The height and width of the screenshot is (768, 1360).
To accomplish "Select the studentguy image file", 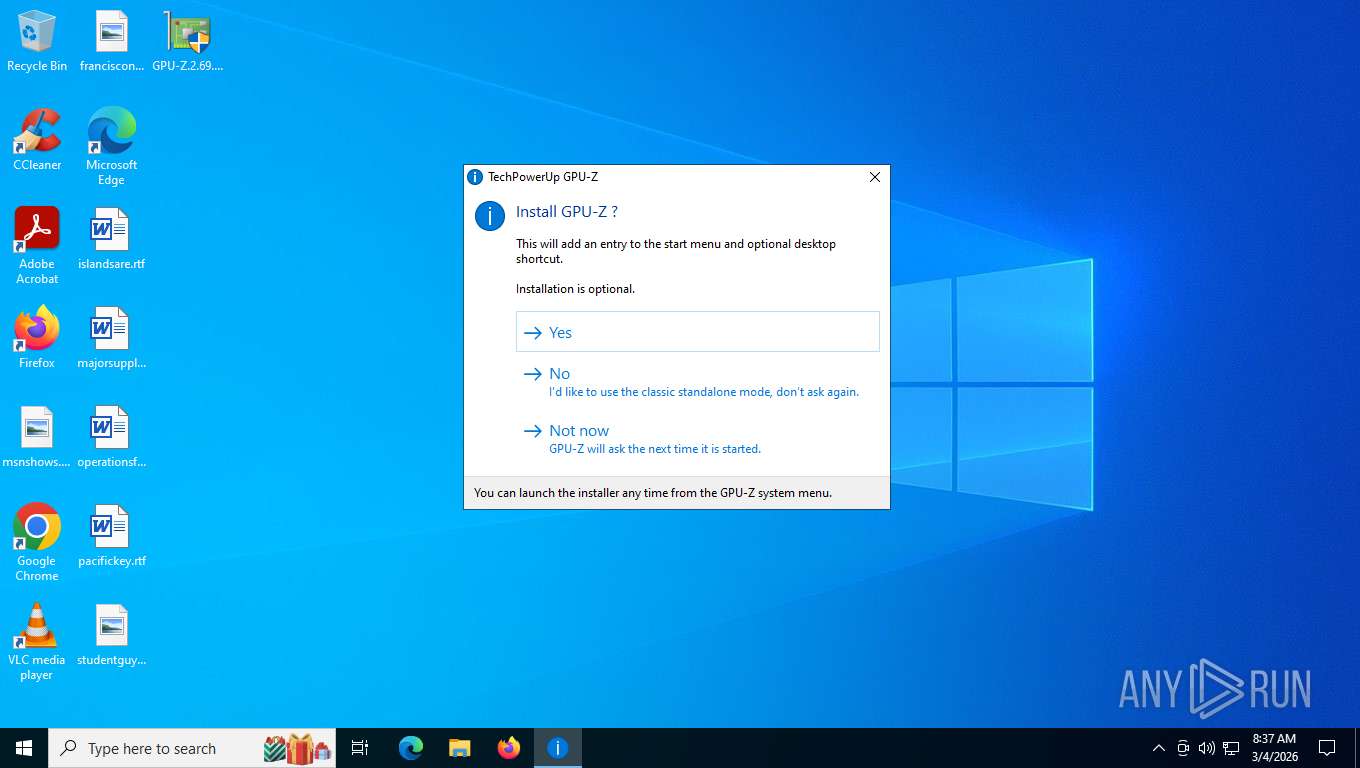I will pos(112,635).
